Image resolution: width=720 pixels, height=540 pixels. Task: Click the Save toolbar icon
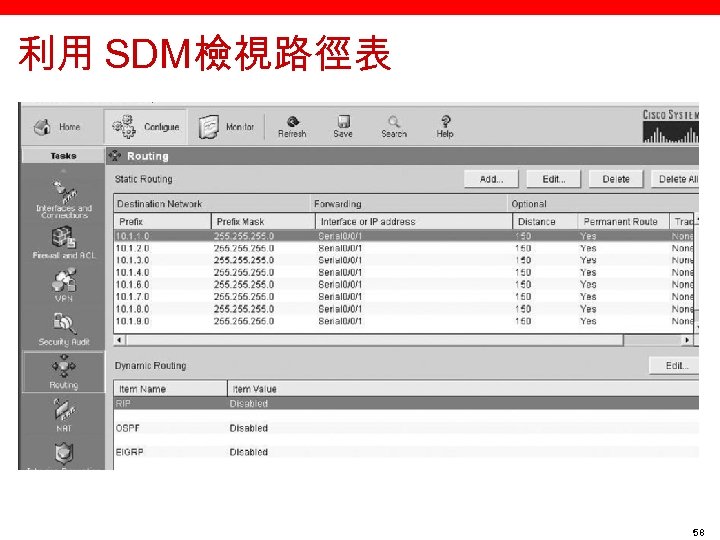coord(343,127)
